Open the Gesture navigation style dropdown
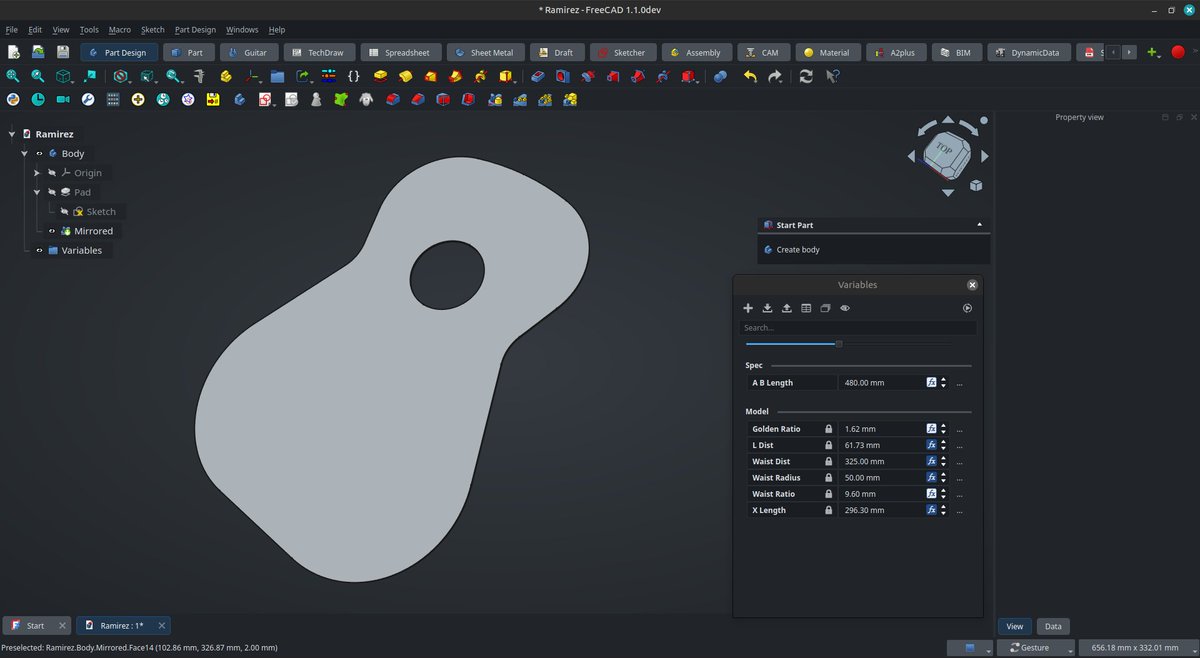The width and height of the screenshot is (1200, 658). [1034, 648]
